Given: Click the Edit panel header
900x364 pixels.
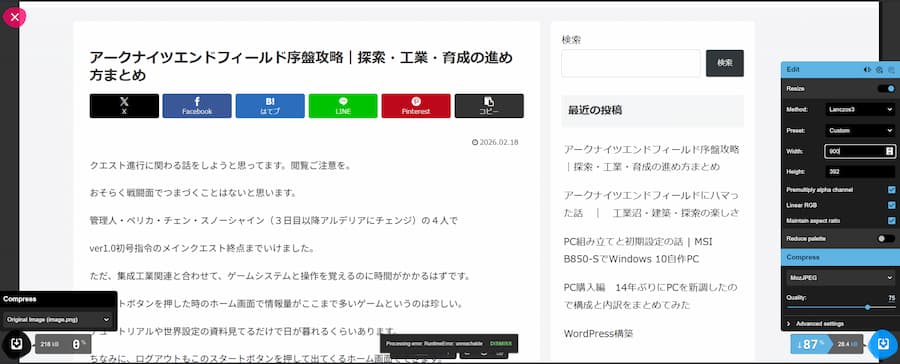Looking at the screenshot, I should click(840, 69).
